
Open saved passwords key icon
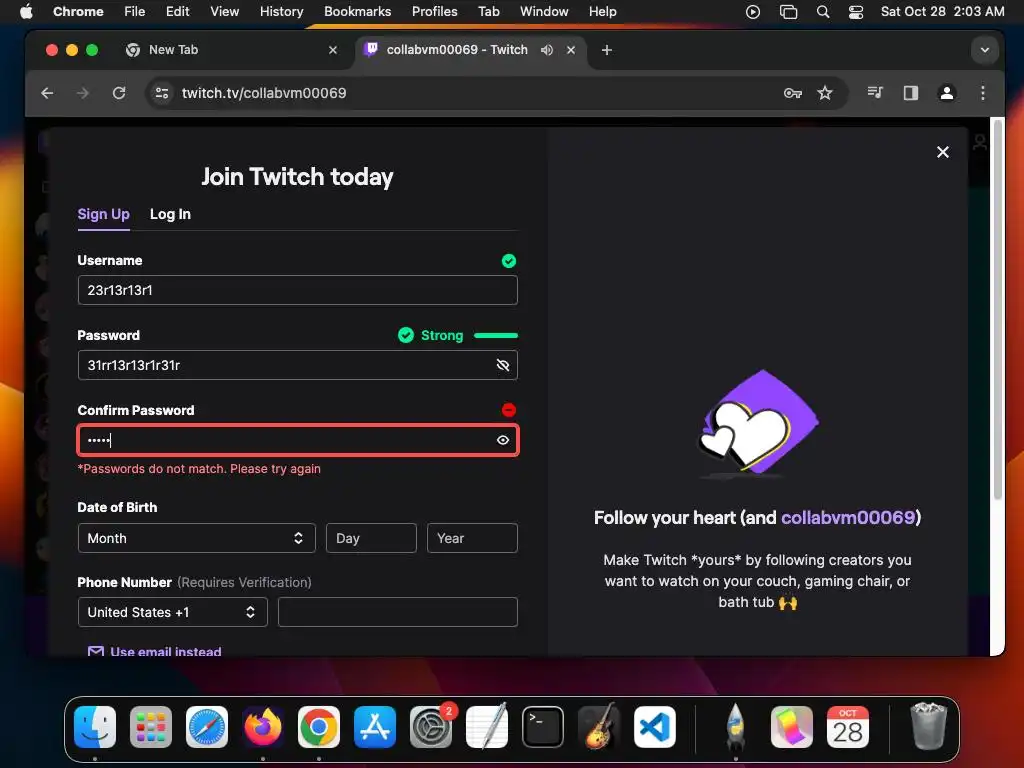pyautogui.click(x=792, y=93)
